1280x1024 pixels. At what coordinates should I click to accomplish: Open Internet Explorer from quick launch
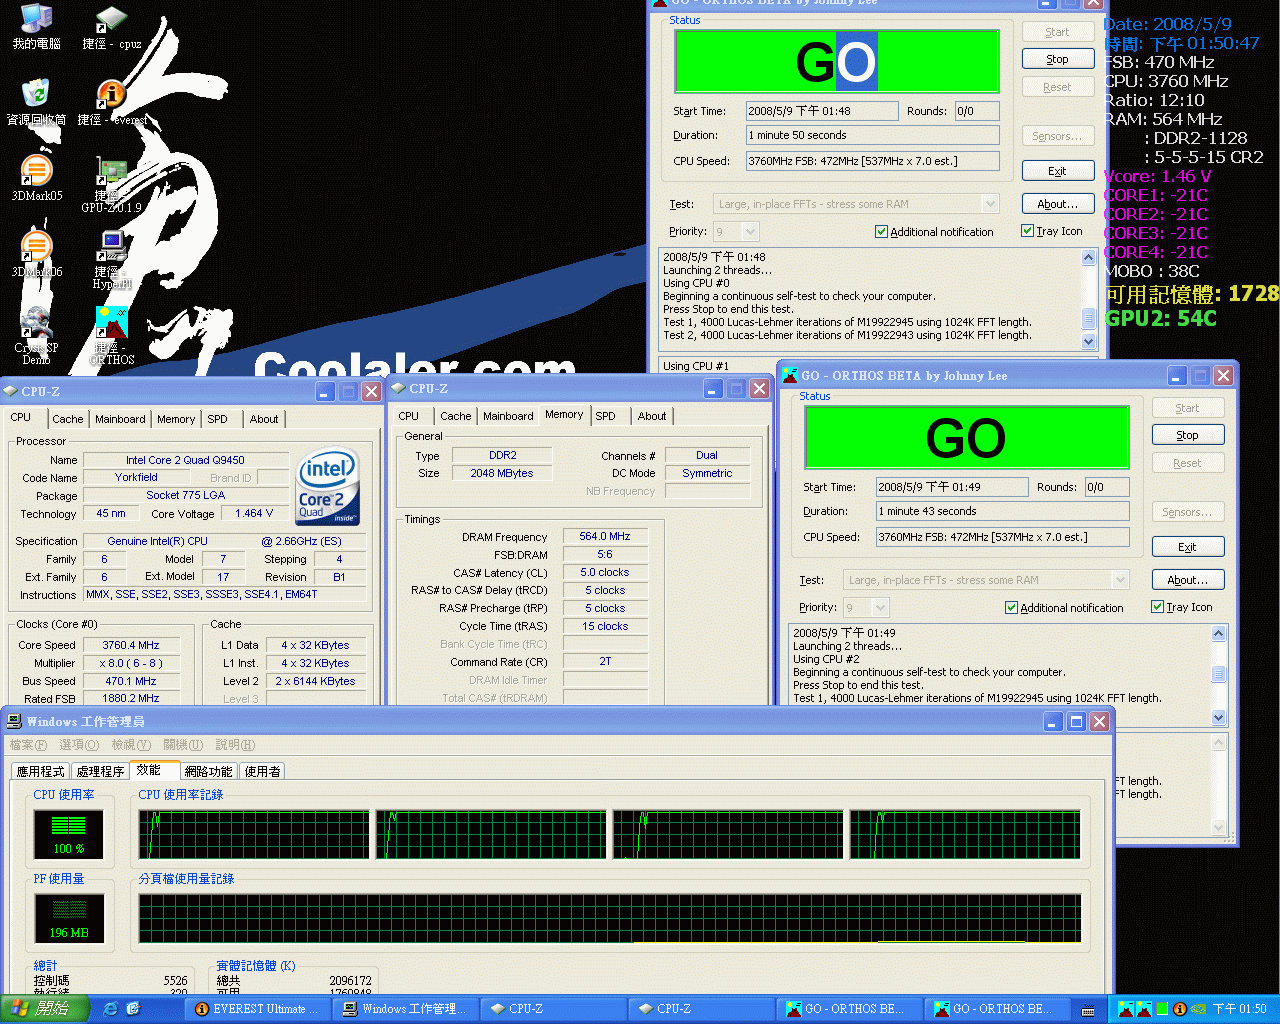tap(110, 1009)
